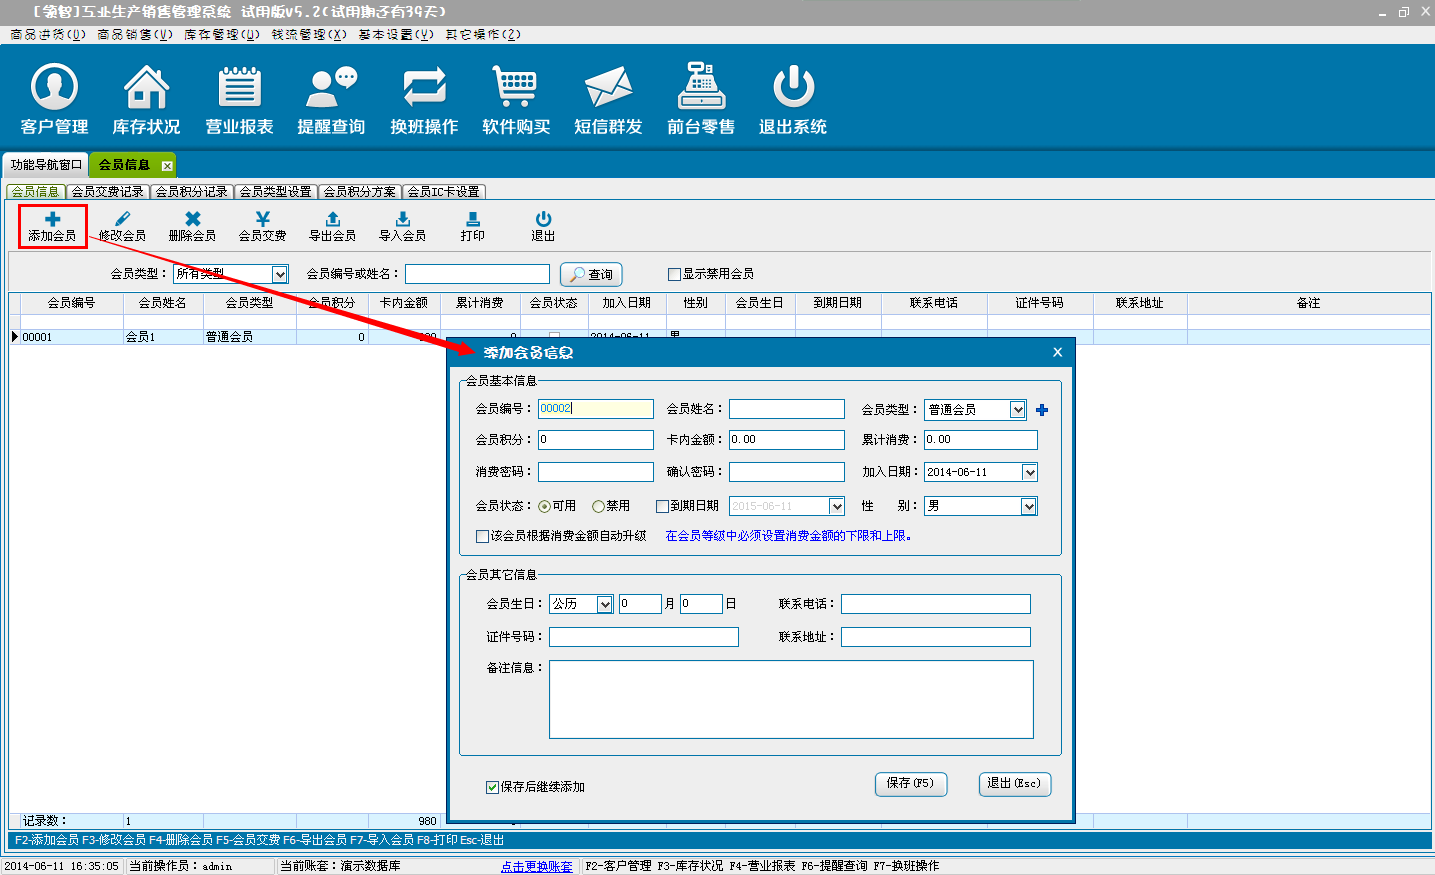Viewport: 1435px width, 875px height.
Task: Click blue plus next to 会员类型
Action: 1042,410
